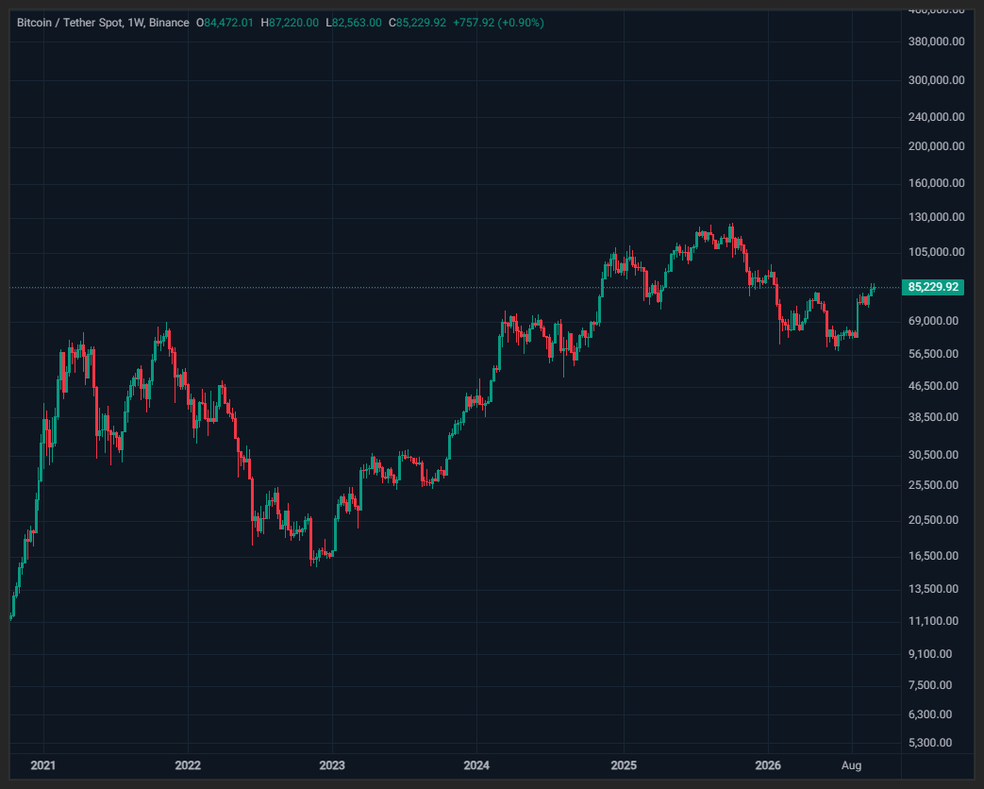Click the Bitcoin / Tether Spot symbol title
Viewport: 984px width, 789px height.
click(x=70, y=23)
